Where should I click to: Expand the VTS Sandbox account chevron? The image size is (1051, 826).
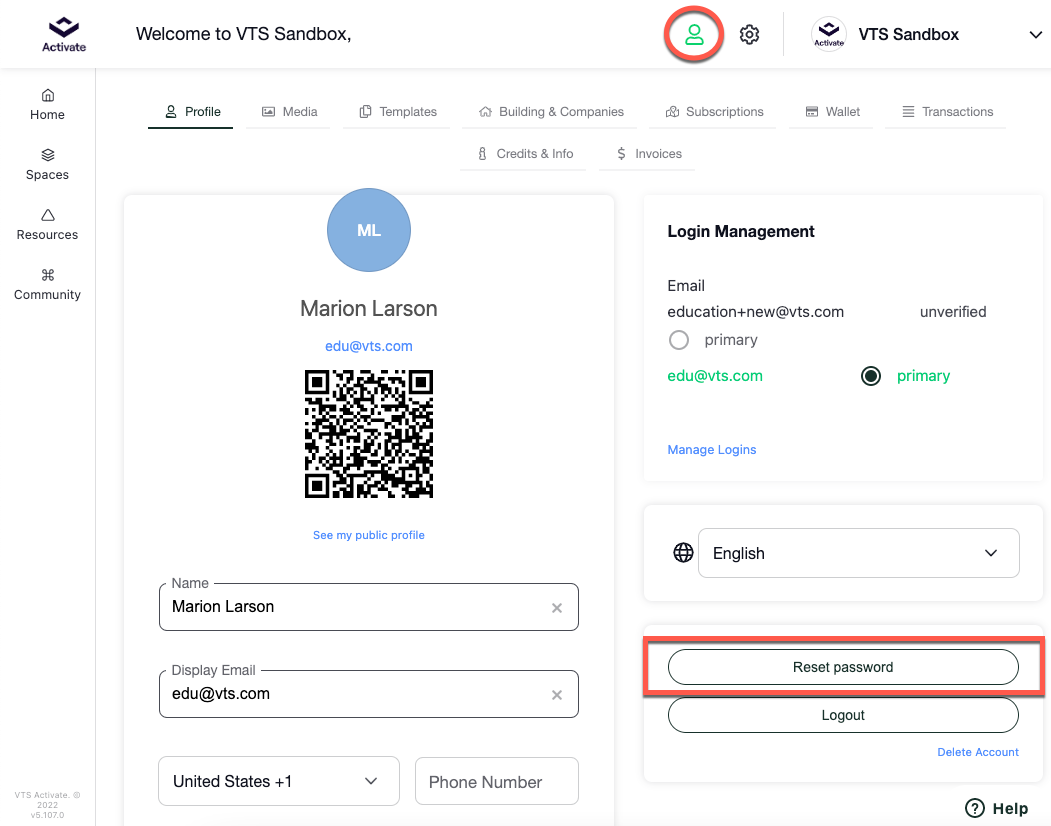pyautogui.click(x=1036, y=35)
